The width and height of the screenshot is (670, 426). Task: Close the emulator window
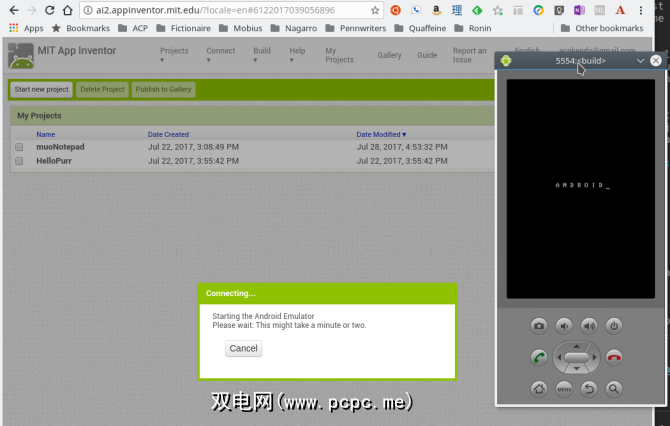pyautogui.click(x=655, y=61)
